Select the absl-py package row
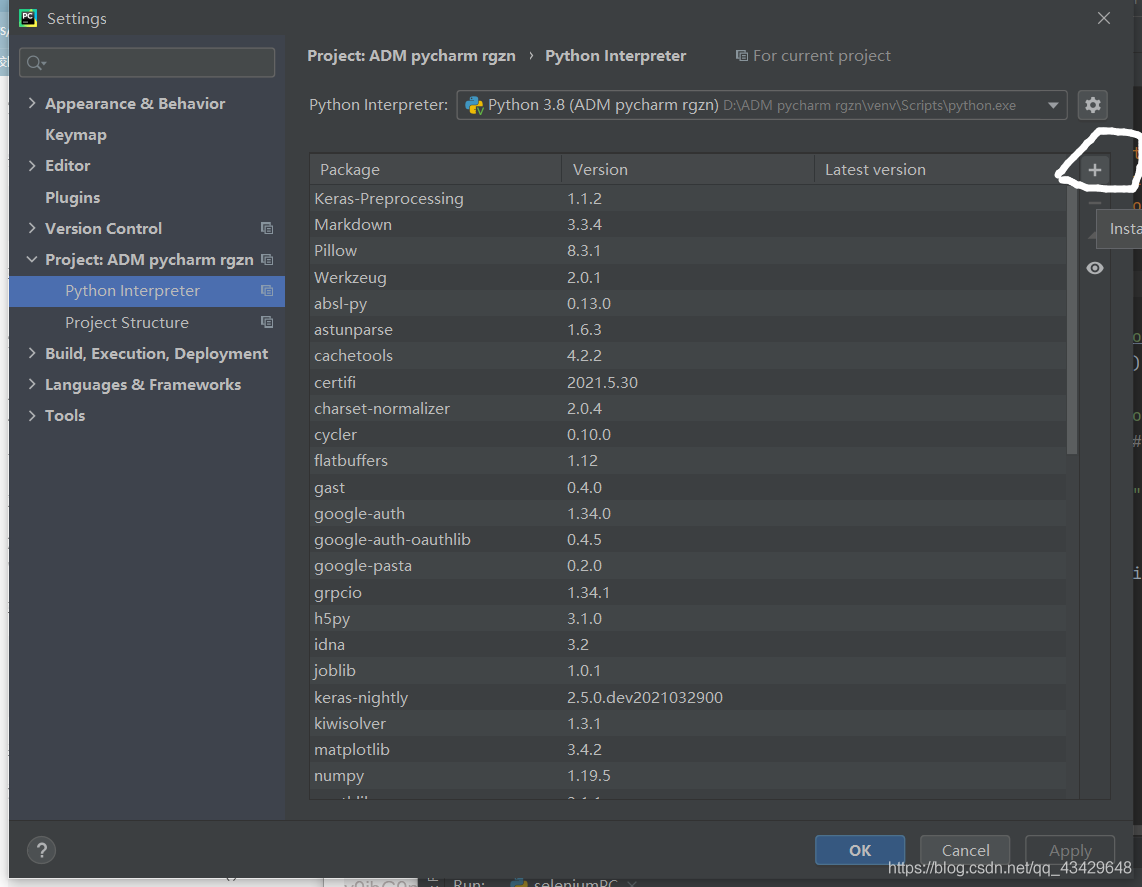The width and height of the screenshot is (1142, 887). click(688, 304)
